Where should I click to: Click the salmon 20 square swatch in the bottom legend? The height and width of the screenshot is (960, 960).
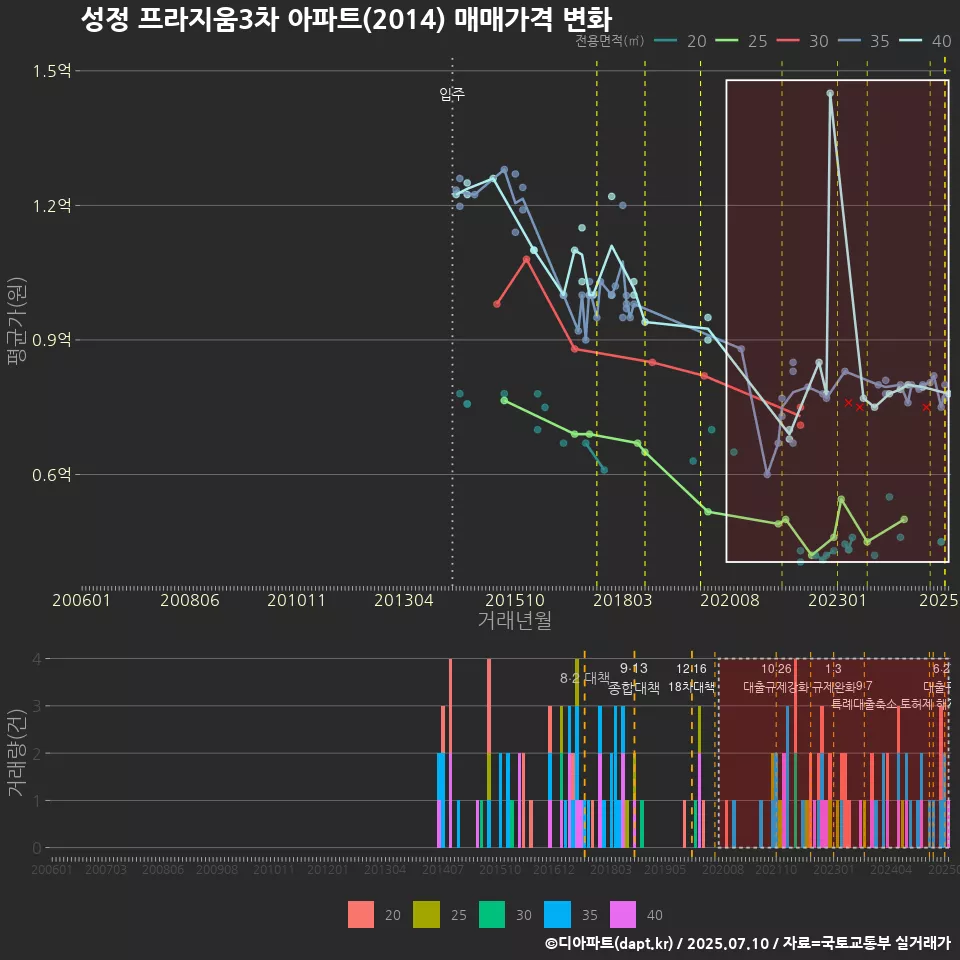click(361, 915)
